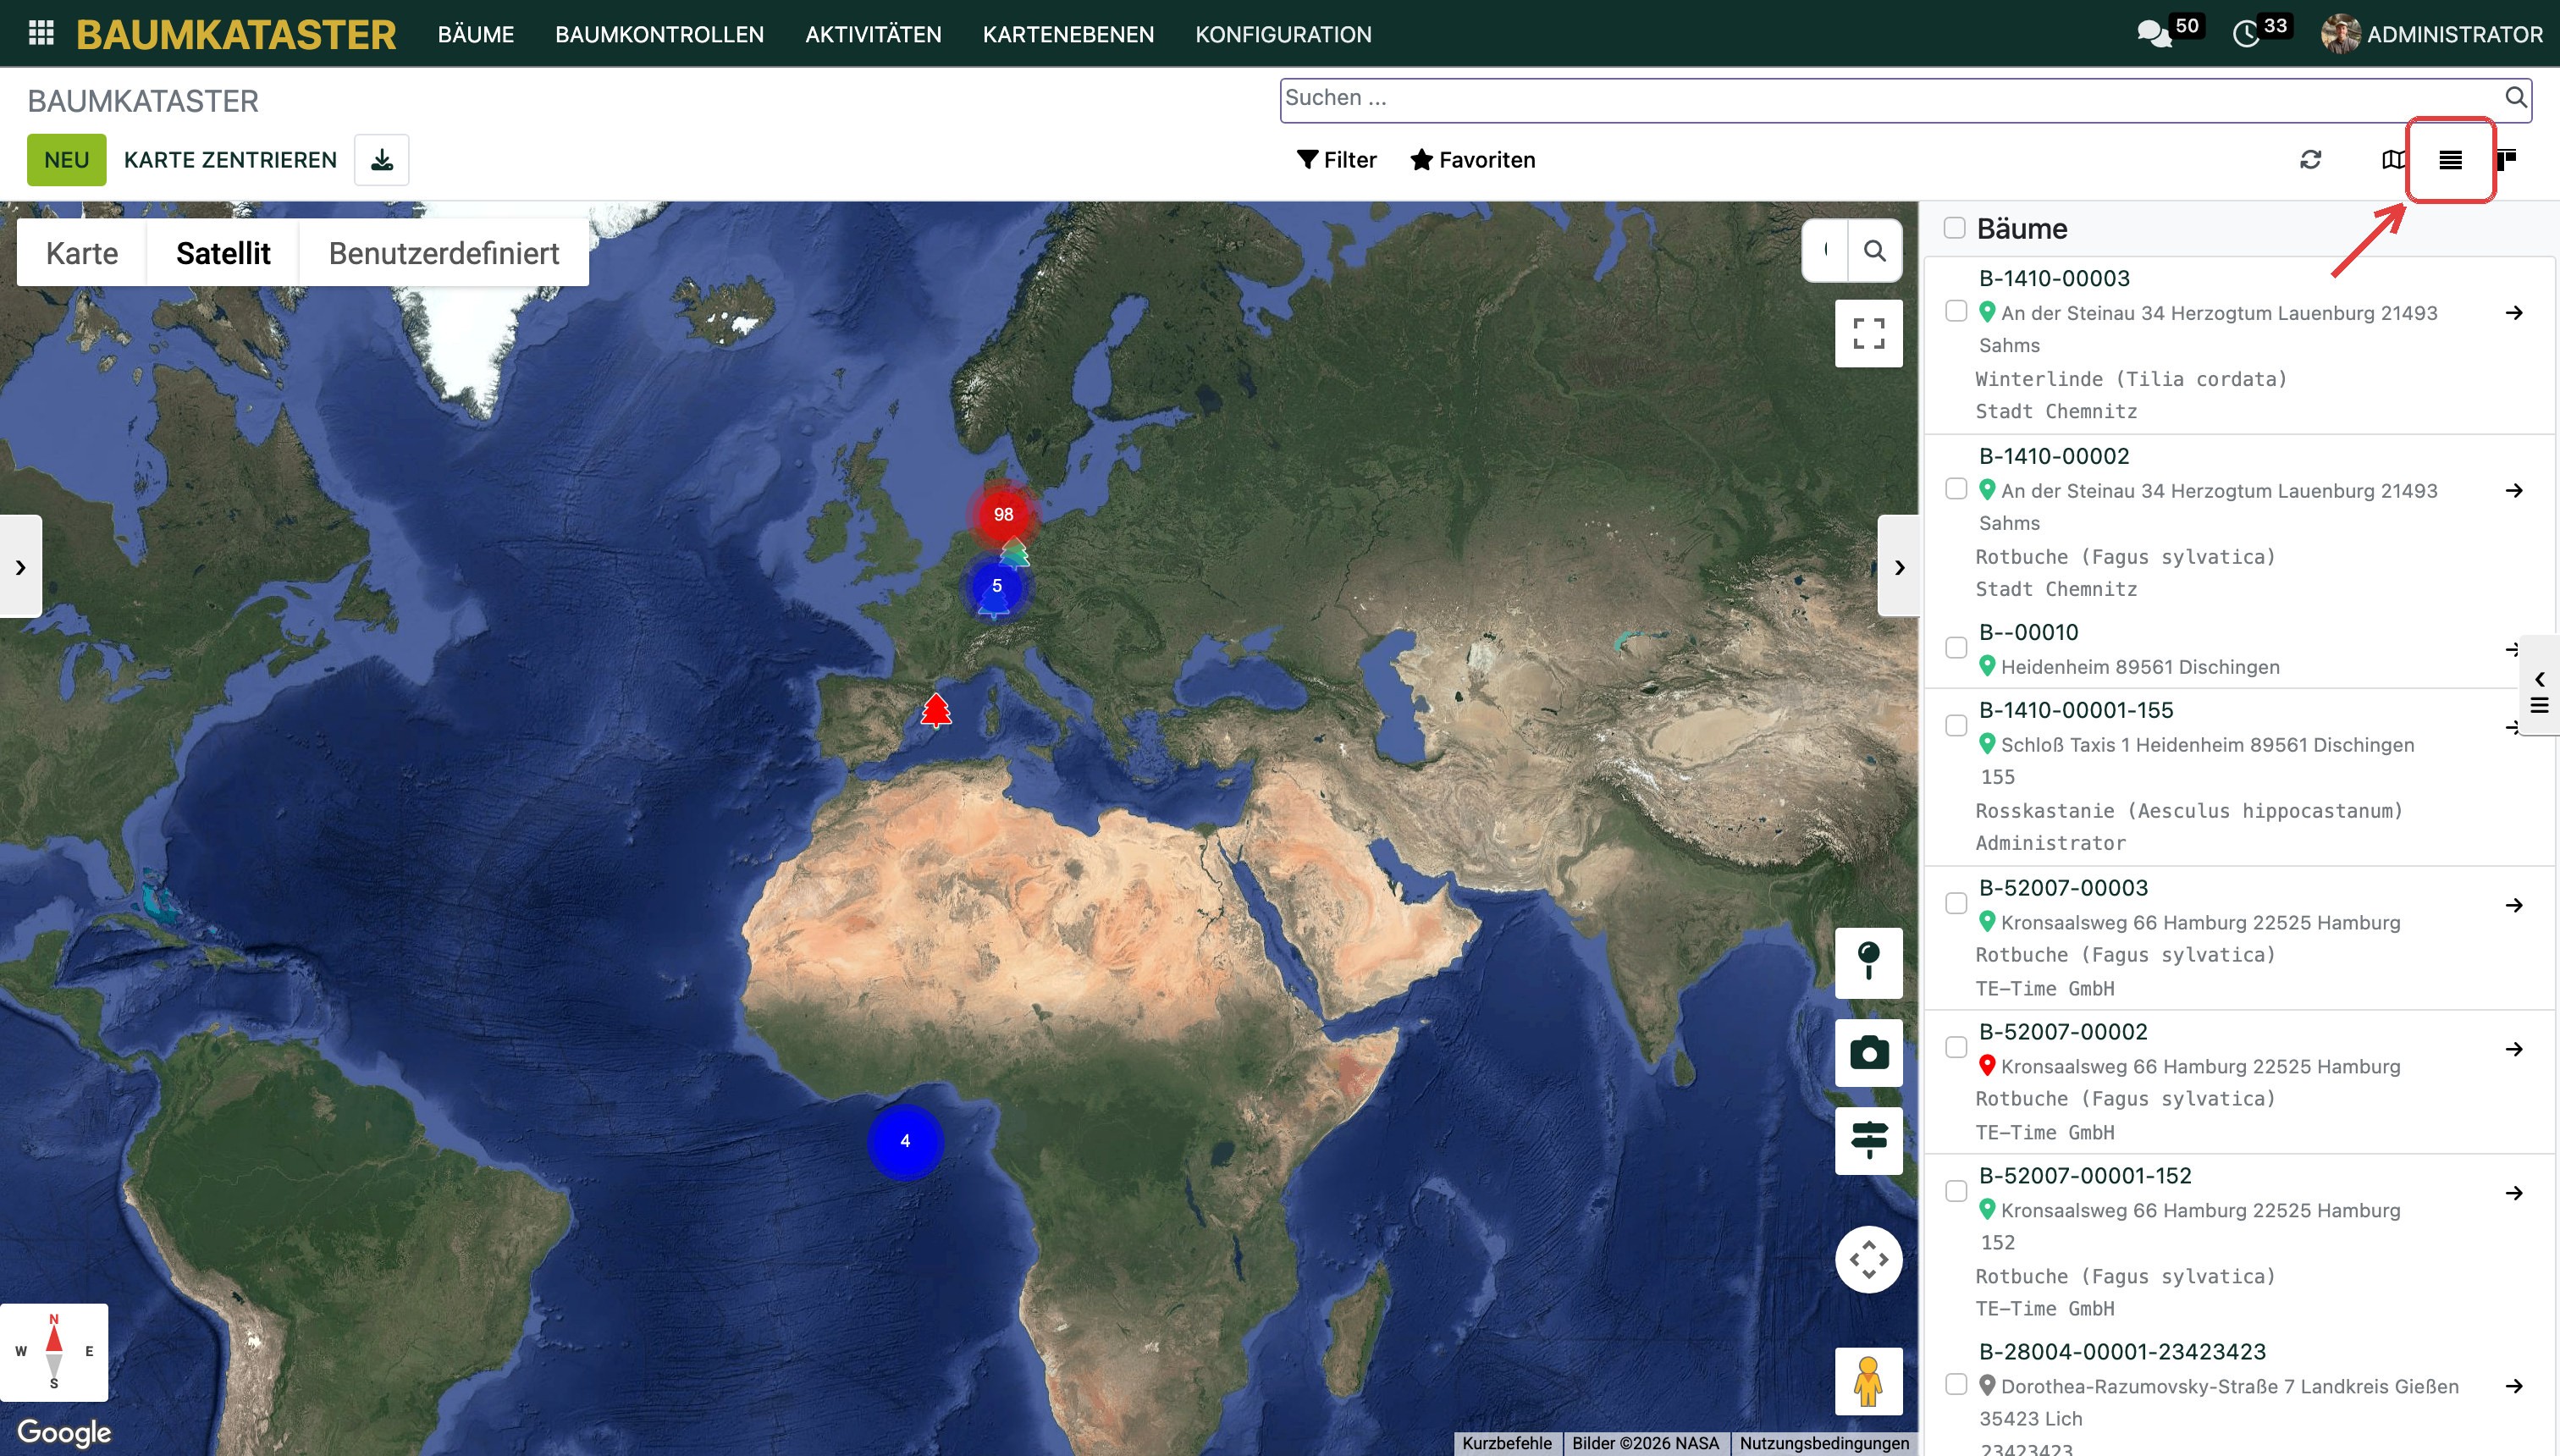
Task: Click the download export icon button
Action: (x=382, y=160)
